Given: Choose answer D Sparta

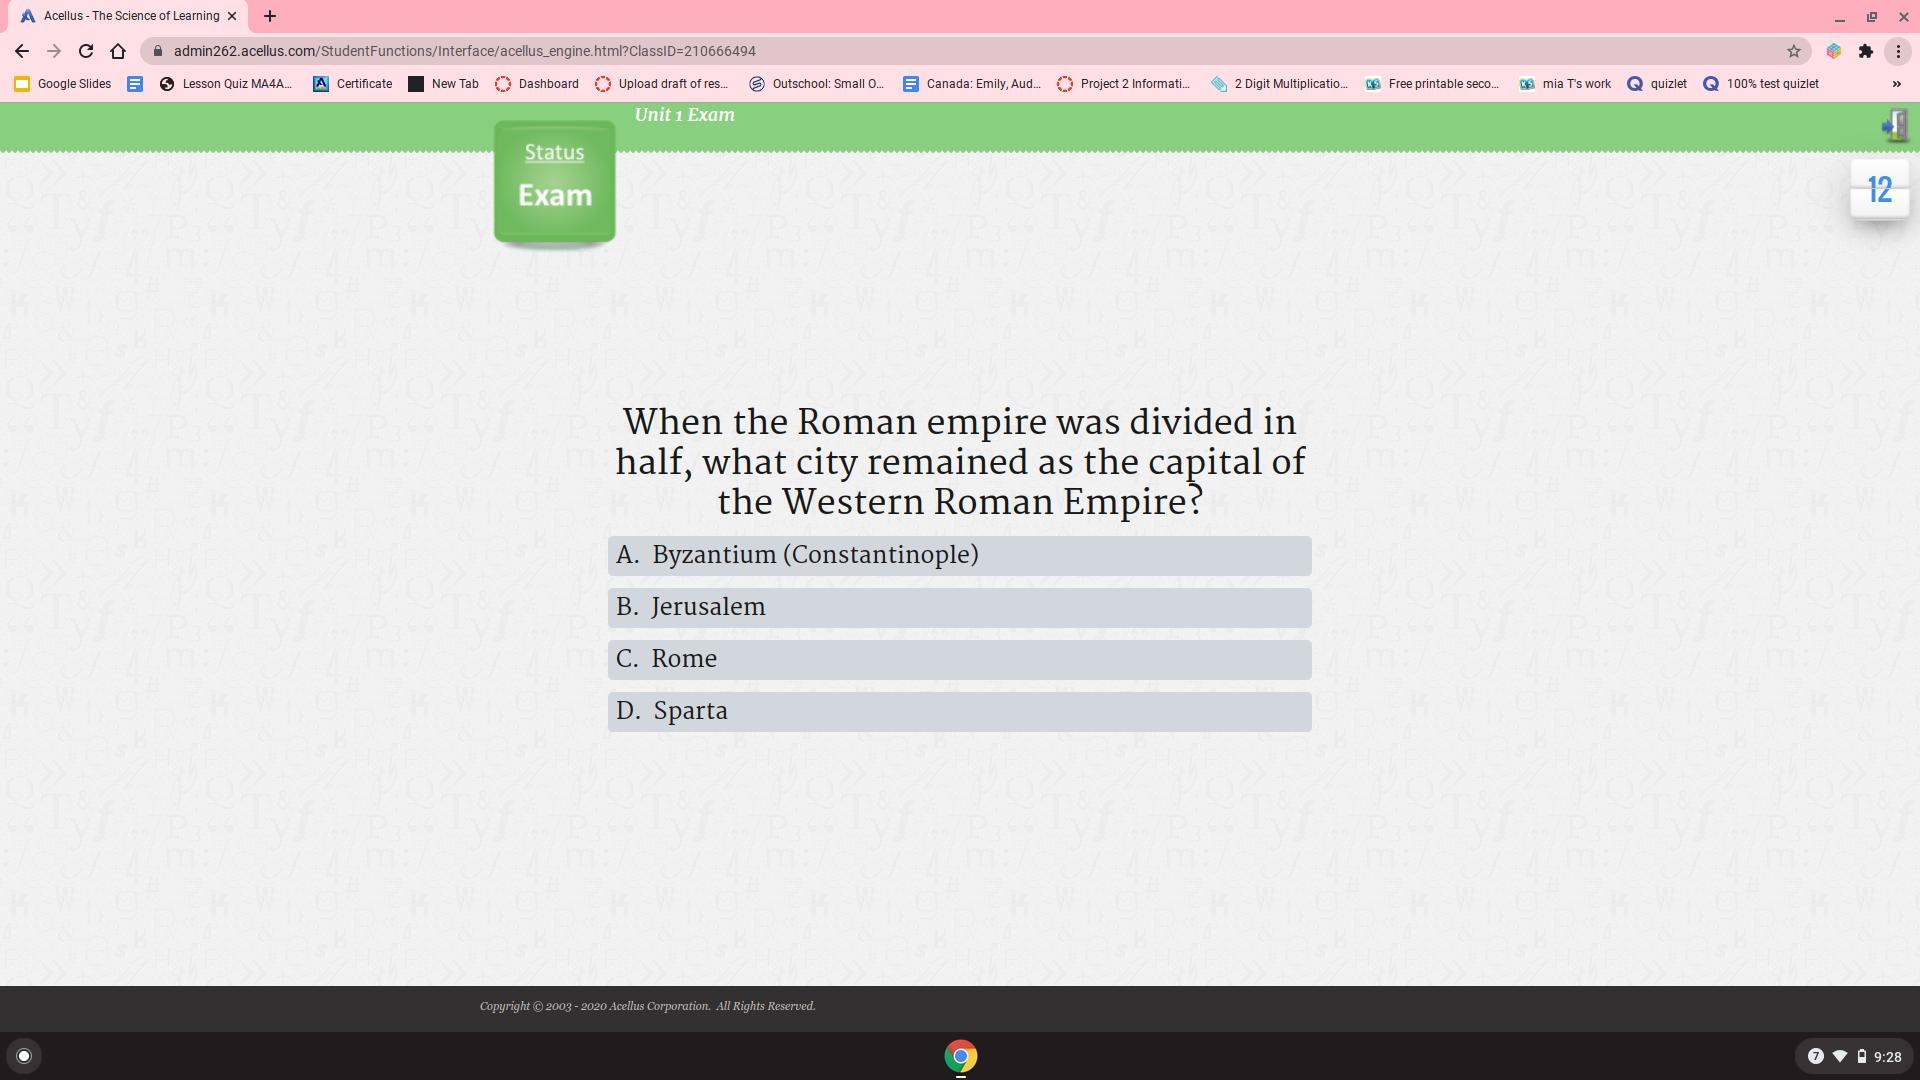Looking at the screenshot, I should [959, 712].
